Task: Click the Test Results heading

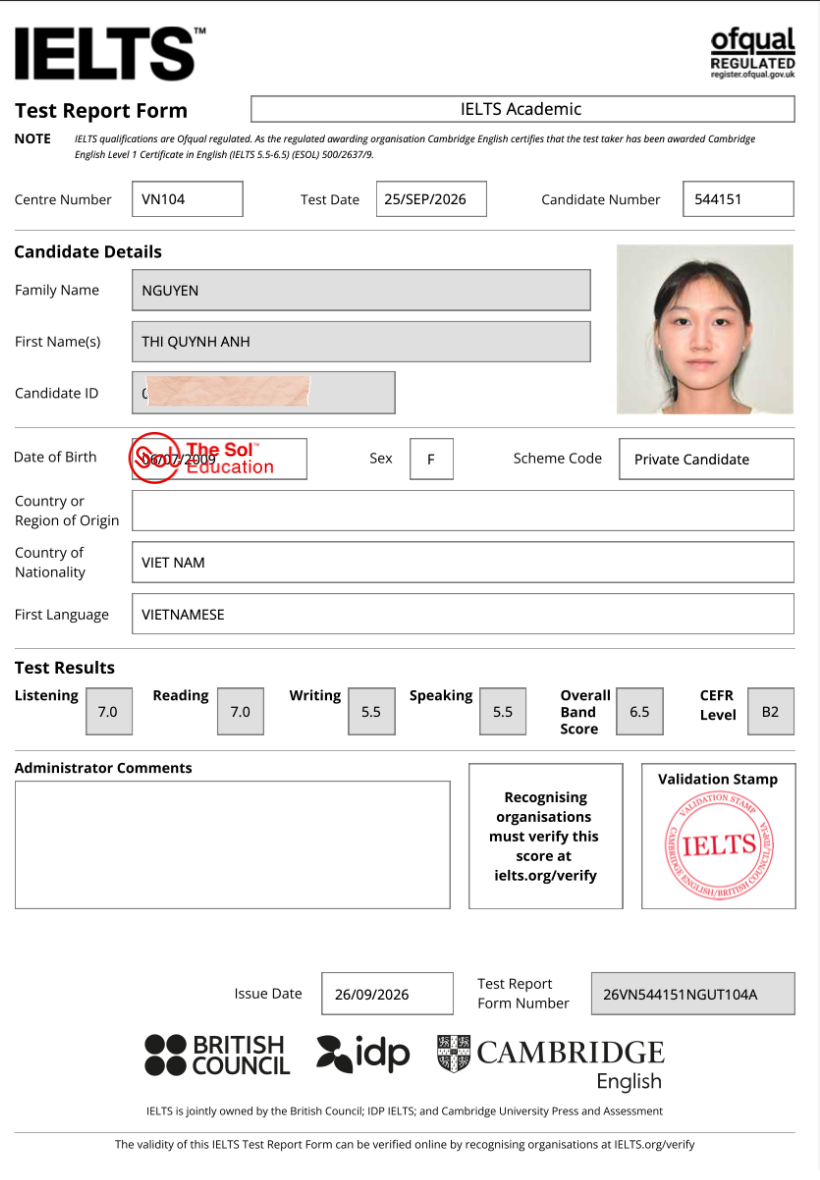Action: point(65,668)
